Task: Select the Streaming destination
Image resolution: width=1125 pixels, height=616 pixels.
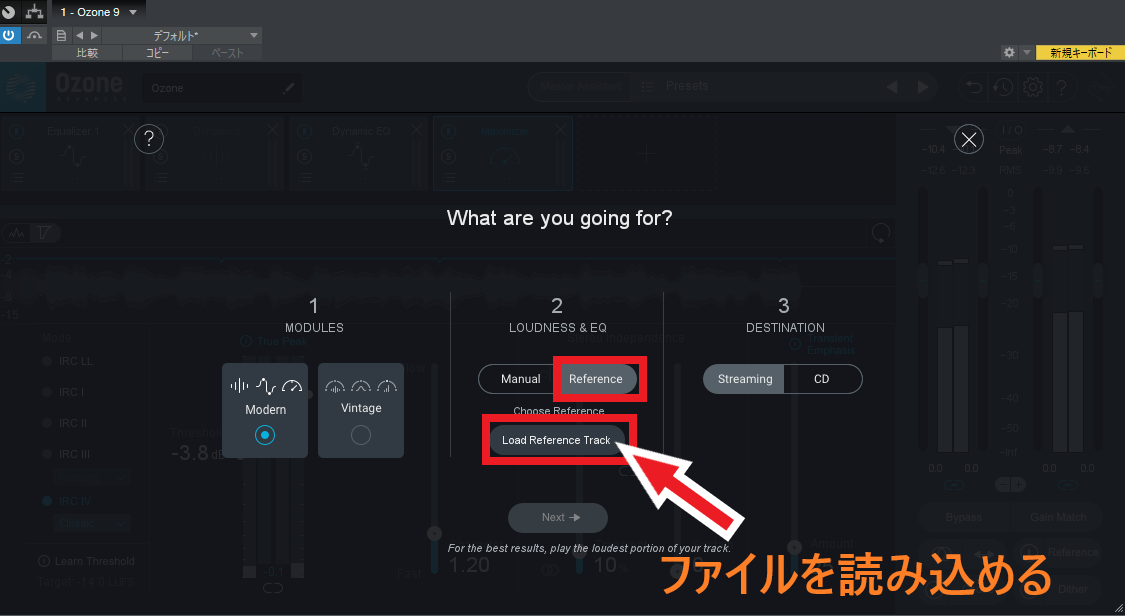Action: (745, 379)
